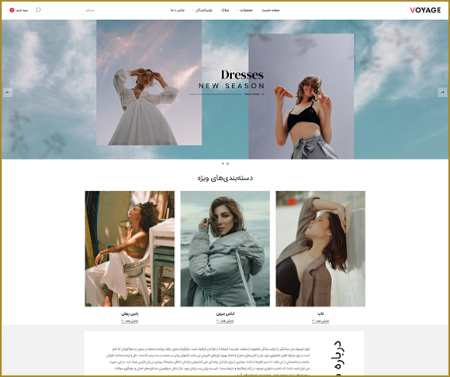
Task: Select the first slider pagination dot
Action: [x=223, y=164]
